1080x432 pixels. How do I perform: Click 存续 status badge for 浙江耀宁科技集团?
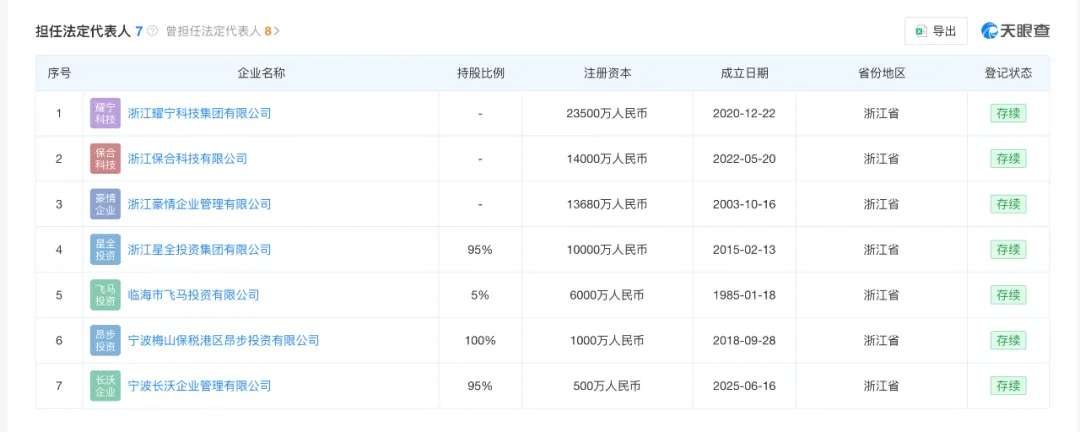click(x=1008, y=113)
